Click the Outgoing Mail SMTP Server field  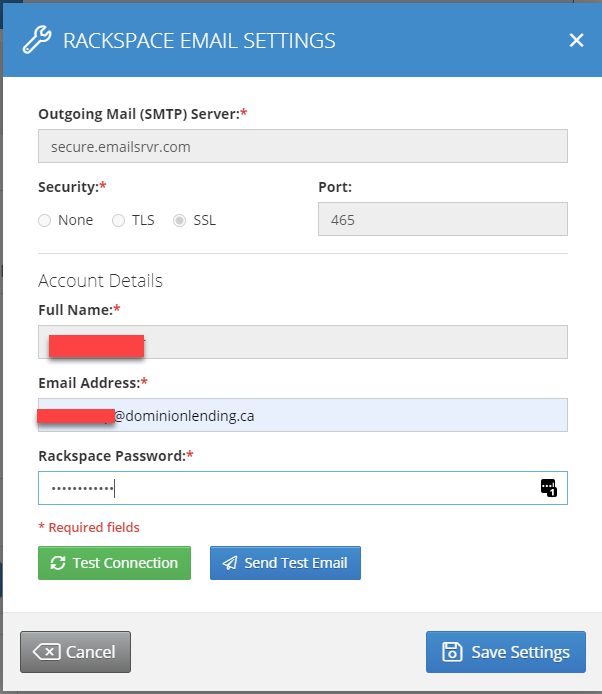(303, 146)
